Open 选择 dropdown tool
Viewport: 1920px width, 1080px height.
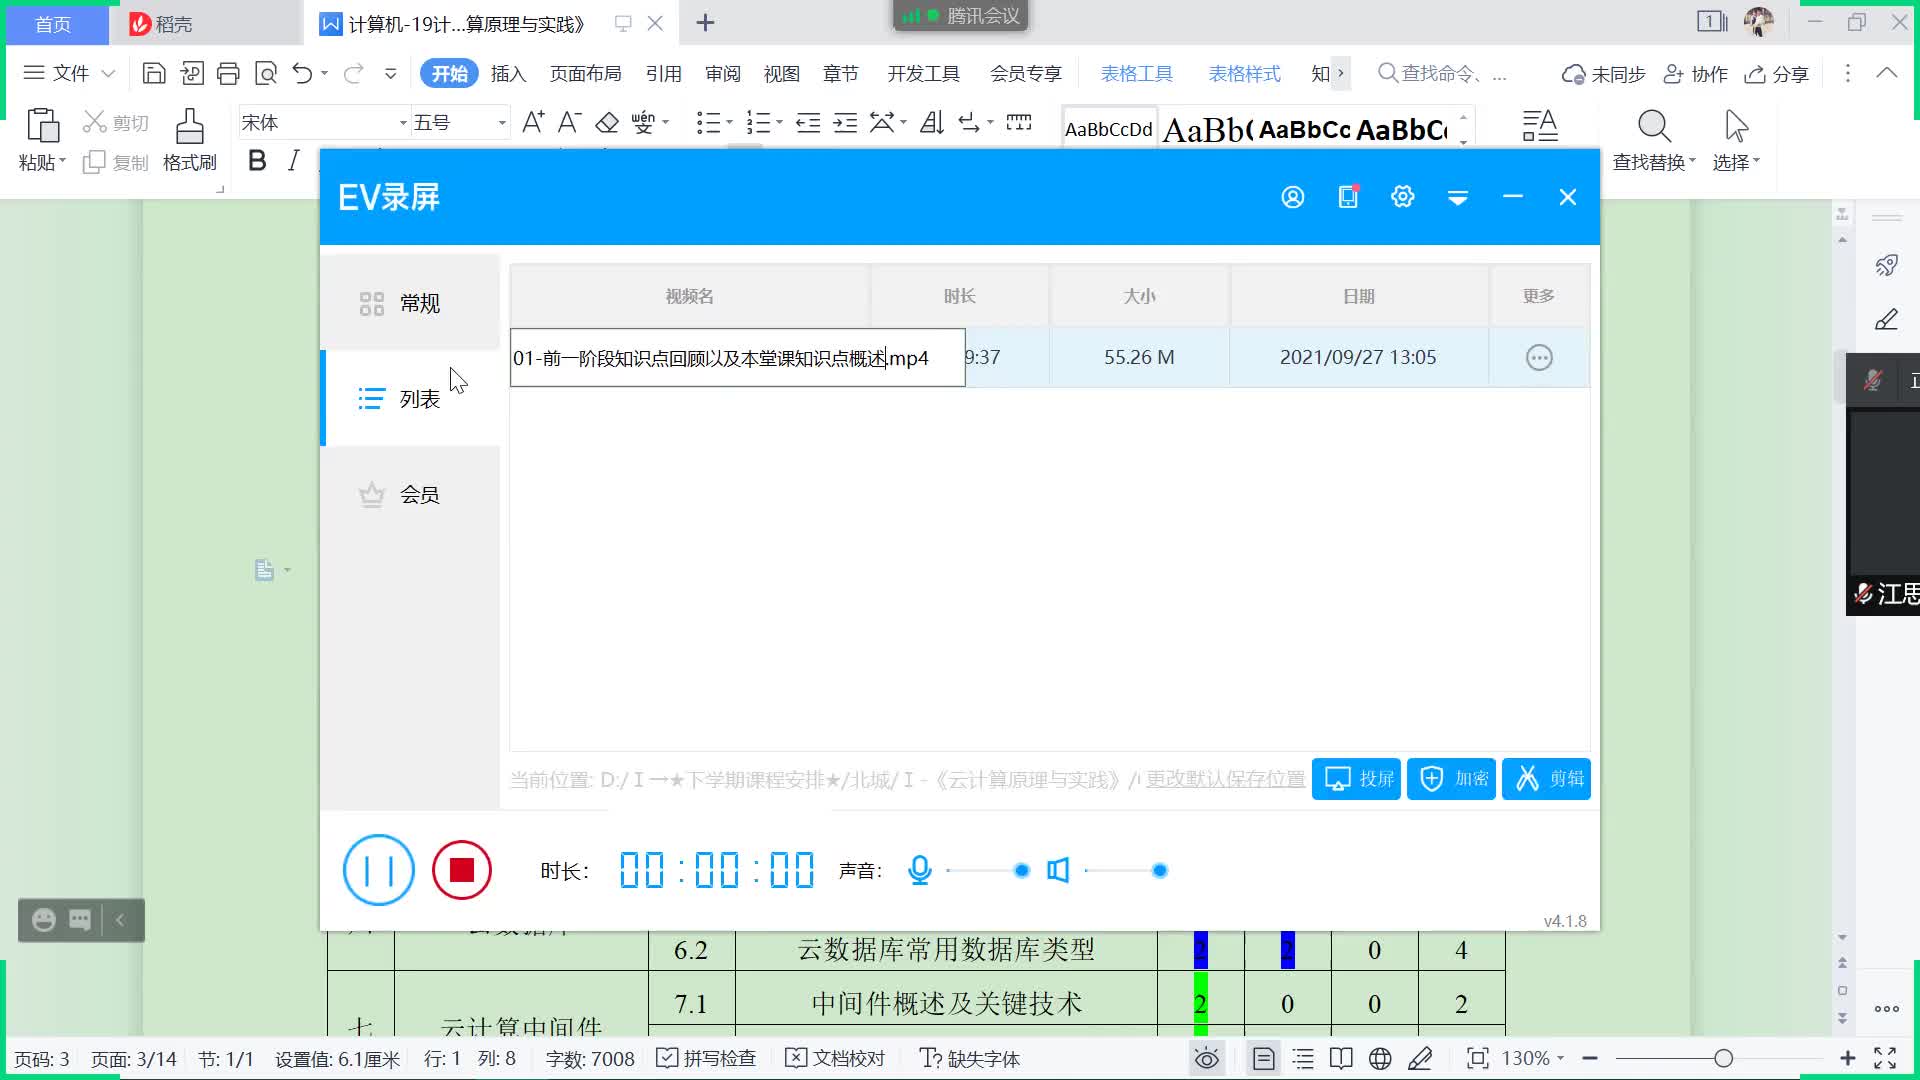point(1736,140)
